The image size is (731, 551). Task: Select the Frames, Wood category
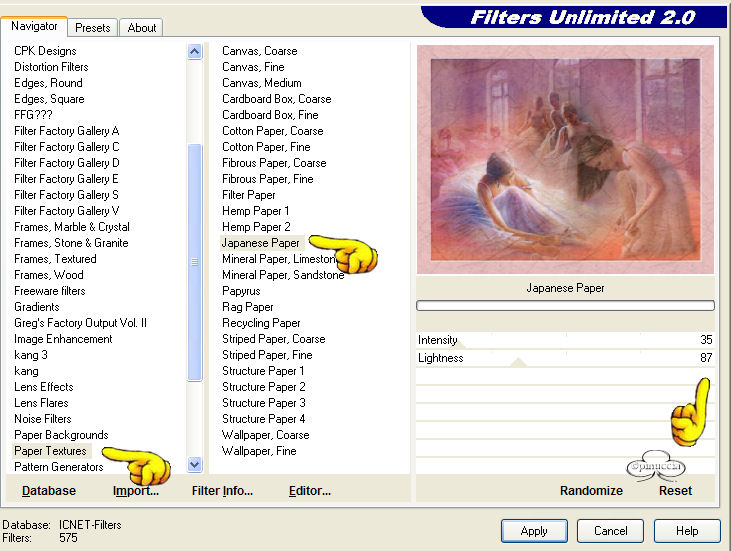pos(48,275)
